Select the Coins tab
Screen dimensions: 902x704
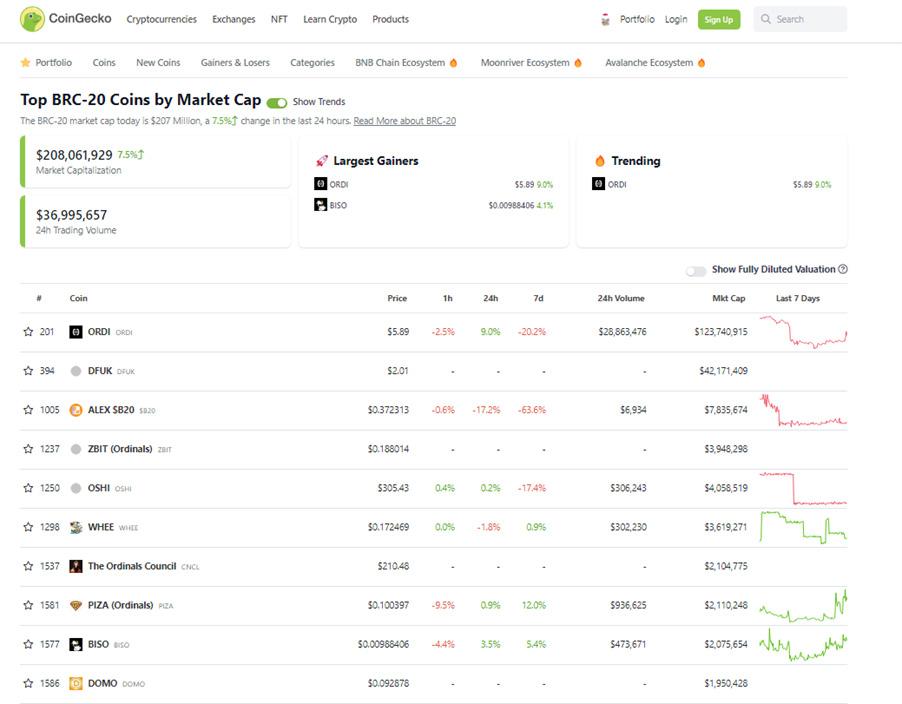(x=104, y=63)
